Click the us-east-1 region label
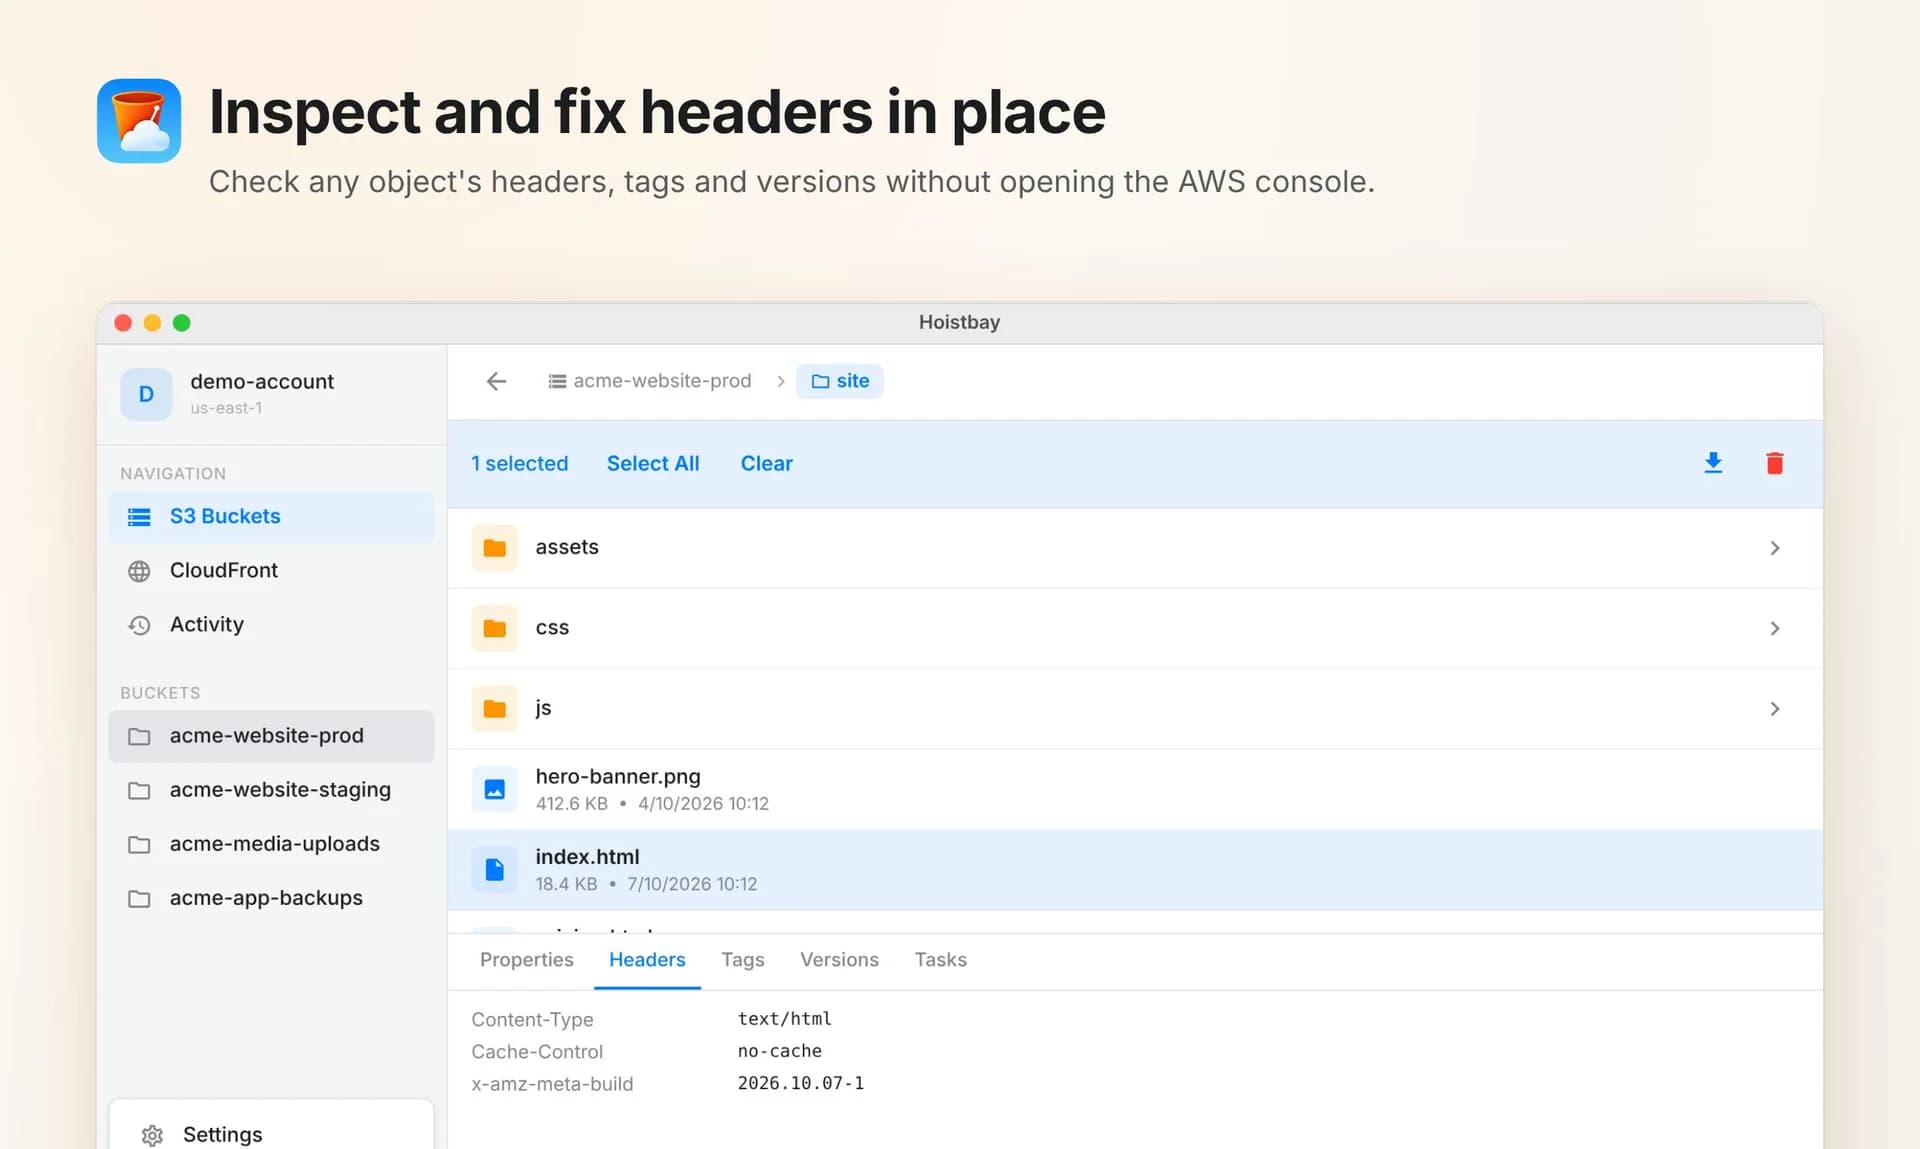This screenshot has width=1920, height=1149. click(x=226, y=408)
